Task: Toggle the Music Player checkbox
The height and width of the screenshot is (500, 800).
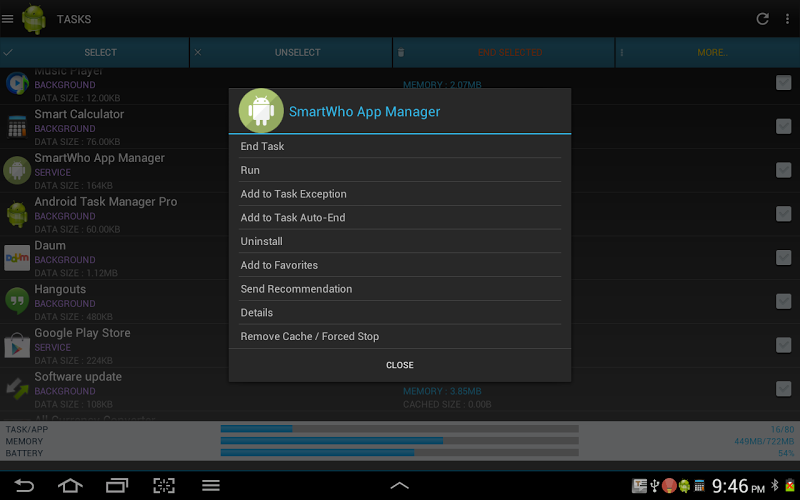Action: [783, 83]
